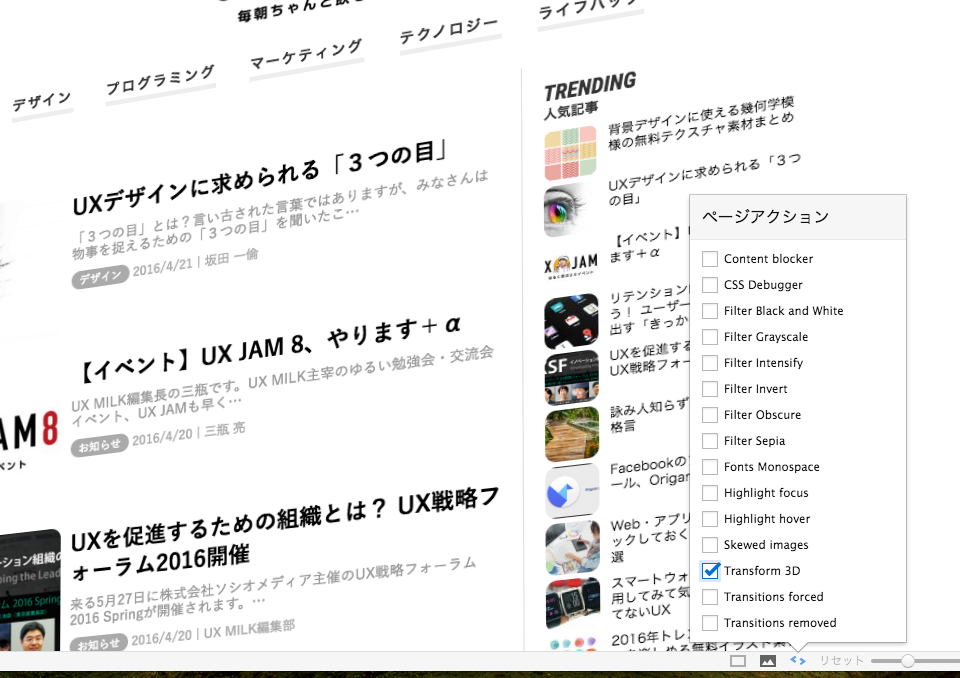This screenshot has width=960, height=678.
Task: Open the プログラミング navigation category
Action: pos(160,81)
